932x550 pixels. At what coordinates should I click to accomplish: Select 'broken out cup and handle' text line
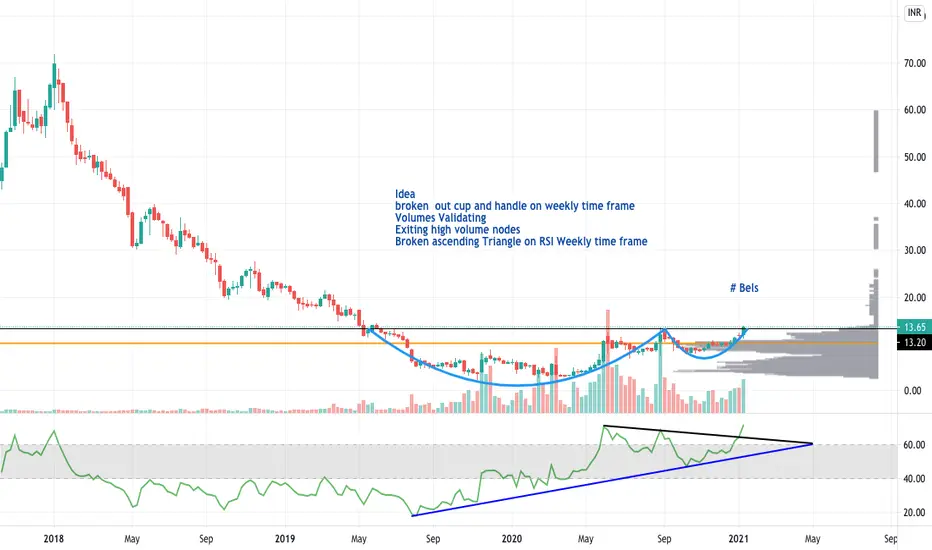(x=515, y=206)
